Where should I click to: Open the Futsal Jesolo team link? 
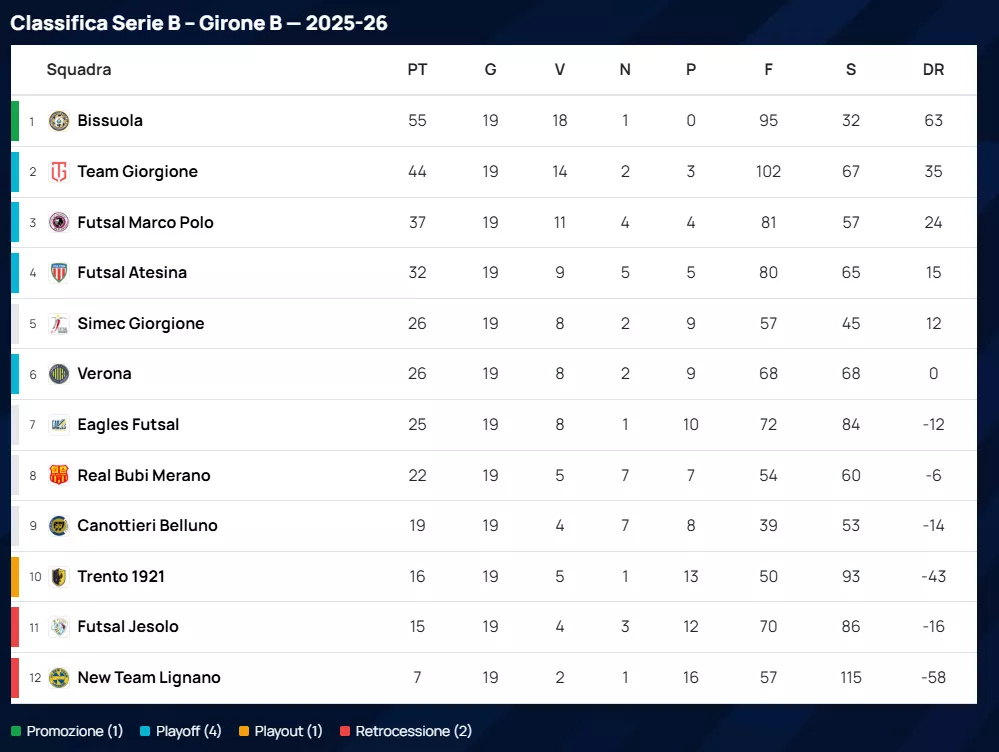click(x=128, y=627)
